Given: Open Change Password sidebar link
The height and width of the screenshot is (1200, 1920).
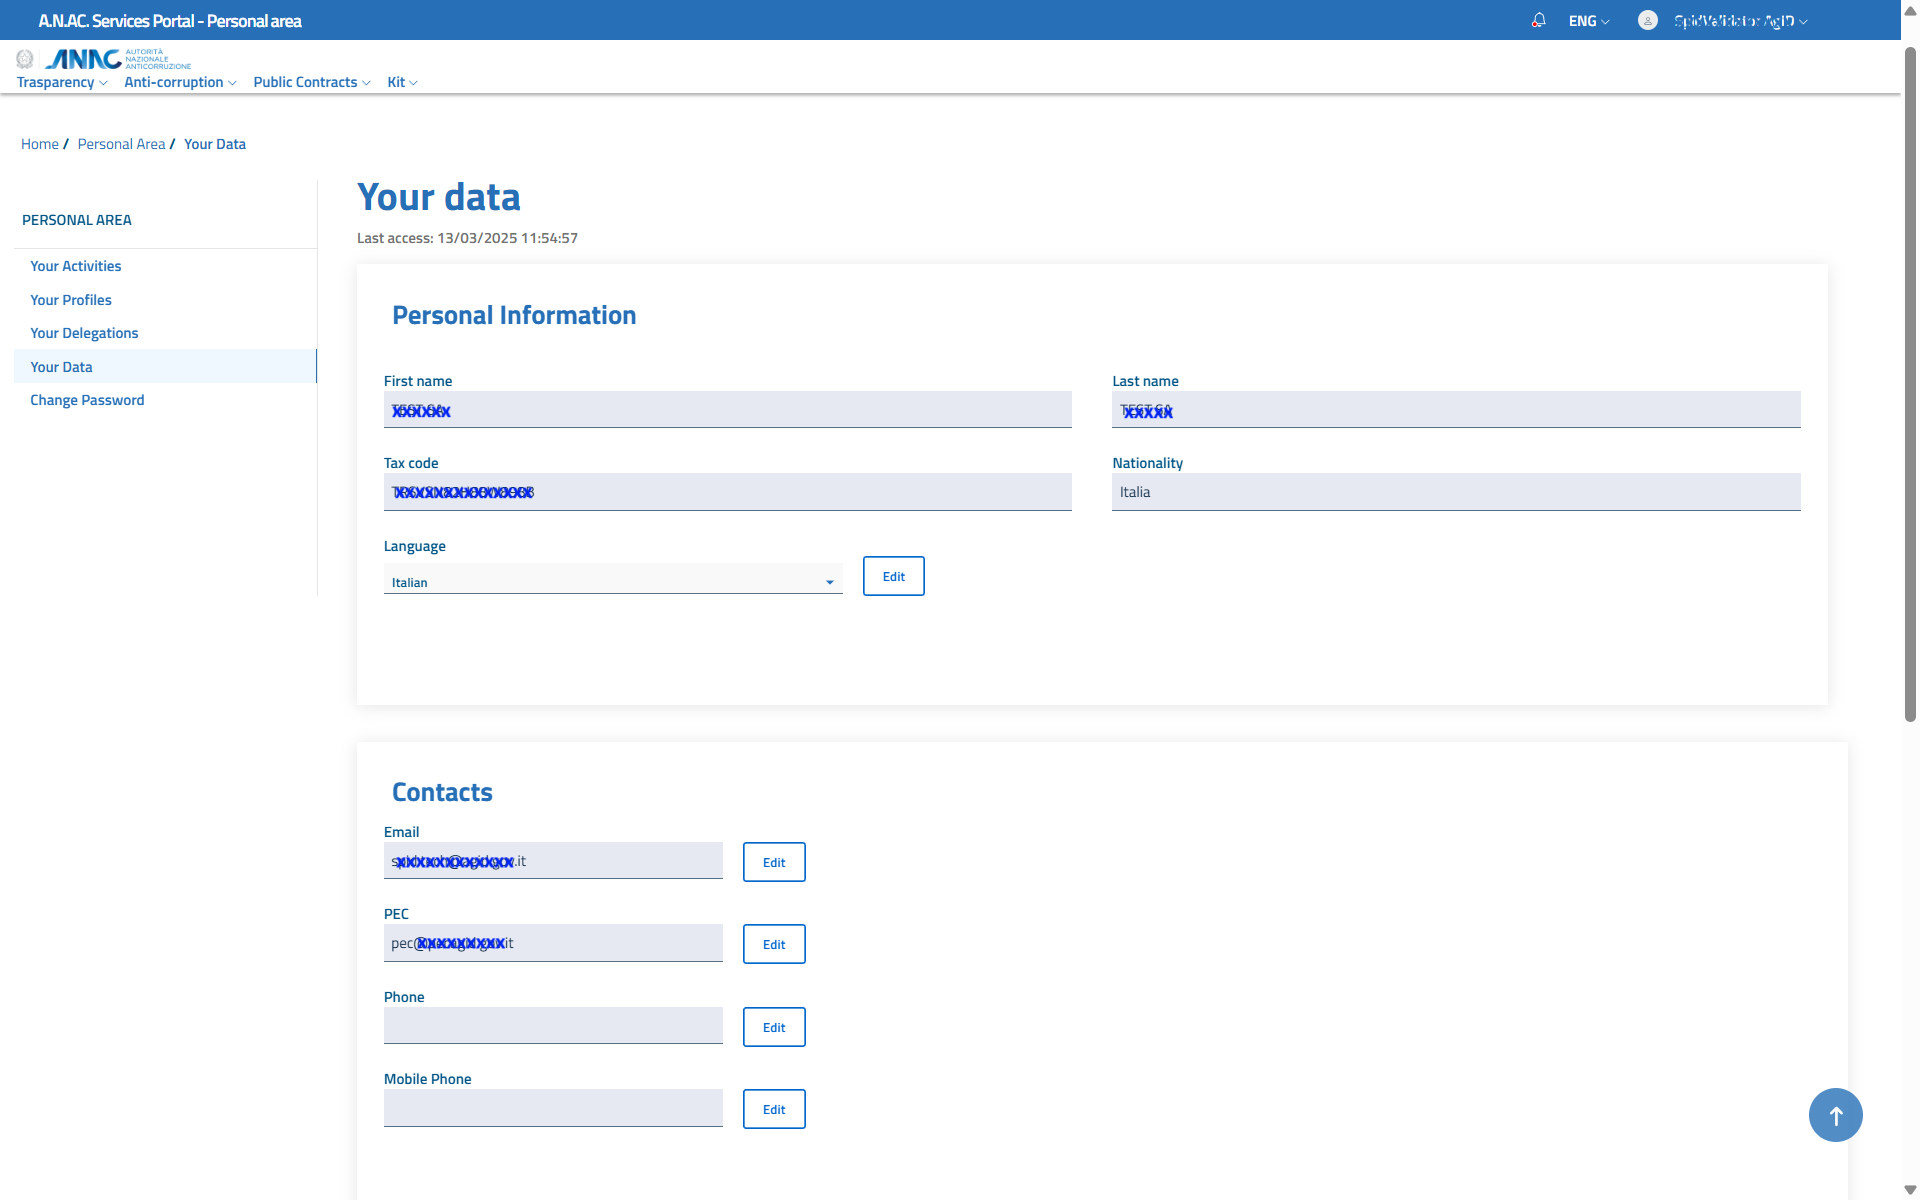Looking at the screenshot, I should pyautogui.click(x=87, y=400).
